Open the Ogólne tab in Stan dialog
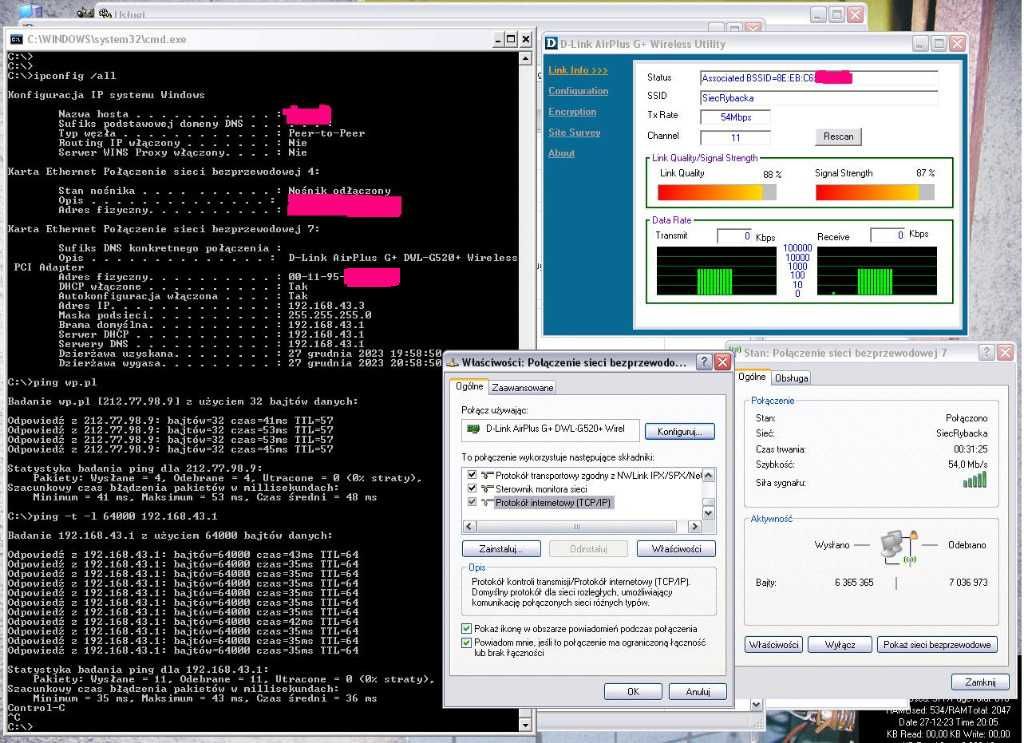The width and height of the screenshot is (1024, 743). point(752,377)
